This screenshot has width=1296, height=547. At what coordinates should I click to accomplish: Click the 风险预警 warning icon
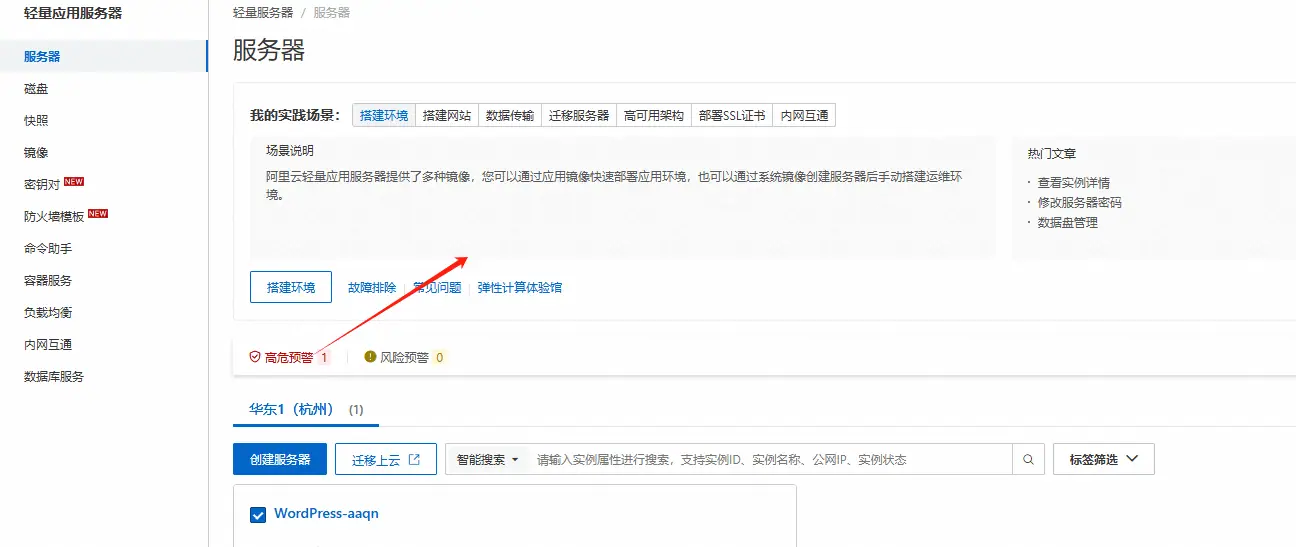click(x=370, y=357)
